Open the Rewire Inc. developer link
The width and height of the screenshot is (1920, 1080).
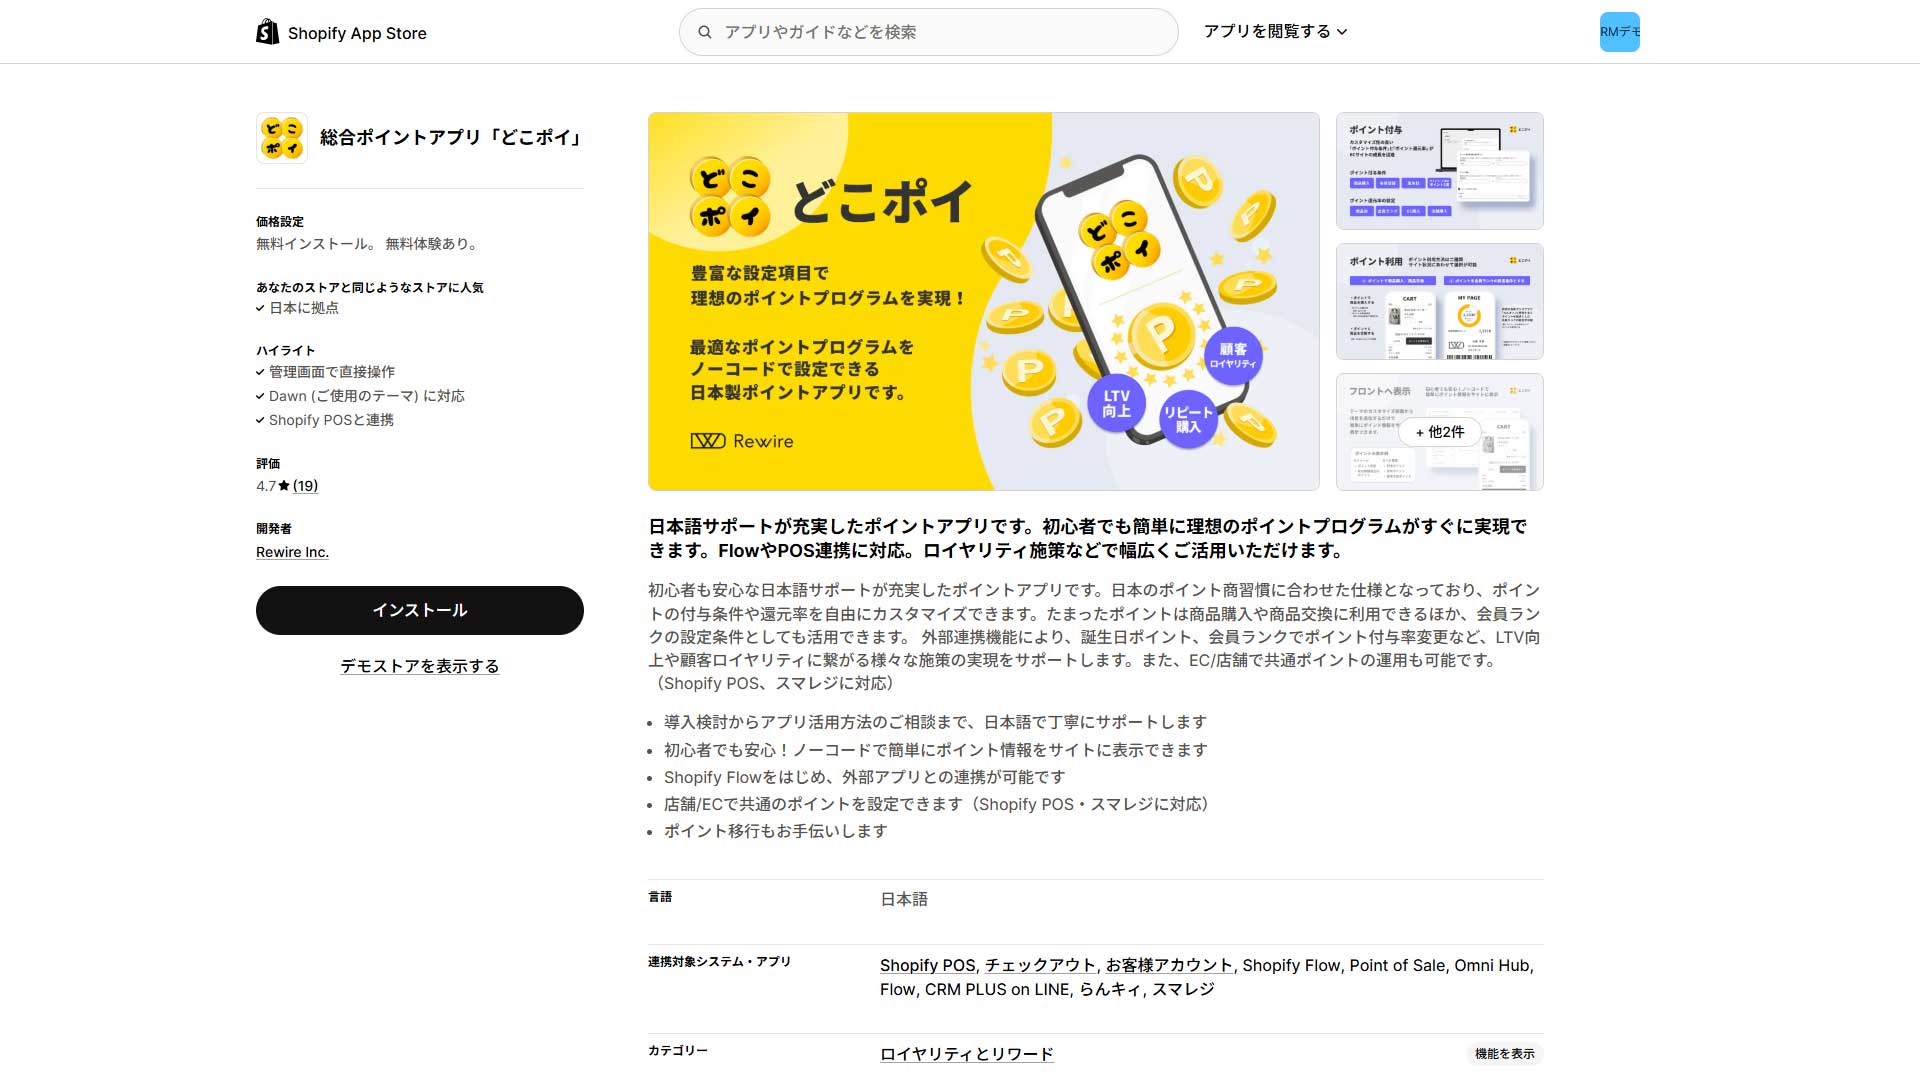click(292, 552)
